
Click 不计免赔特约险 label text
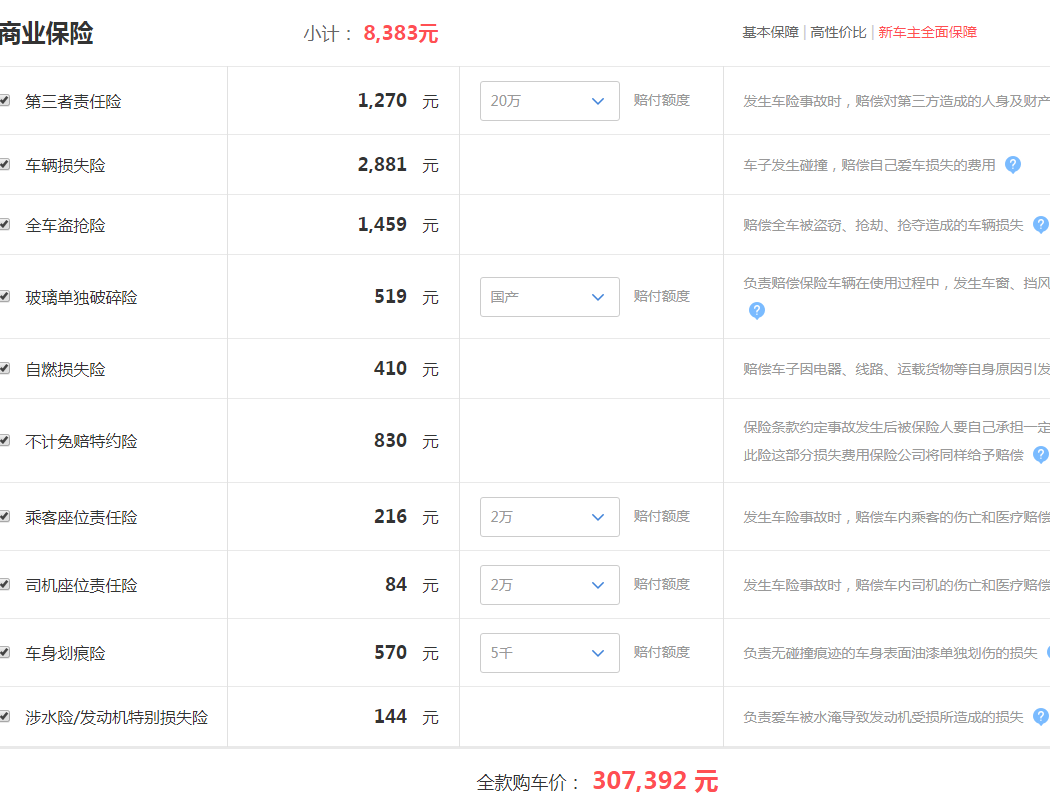[82, 441]
